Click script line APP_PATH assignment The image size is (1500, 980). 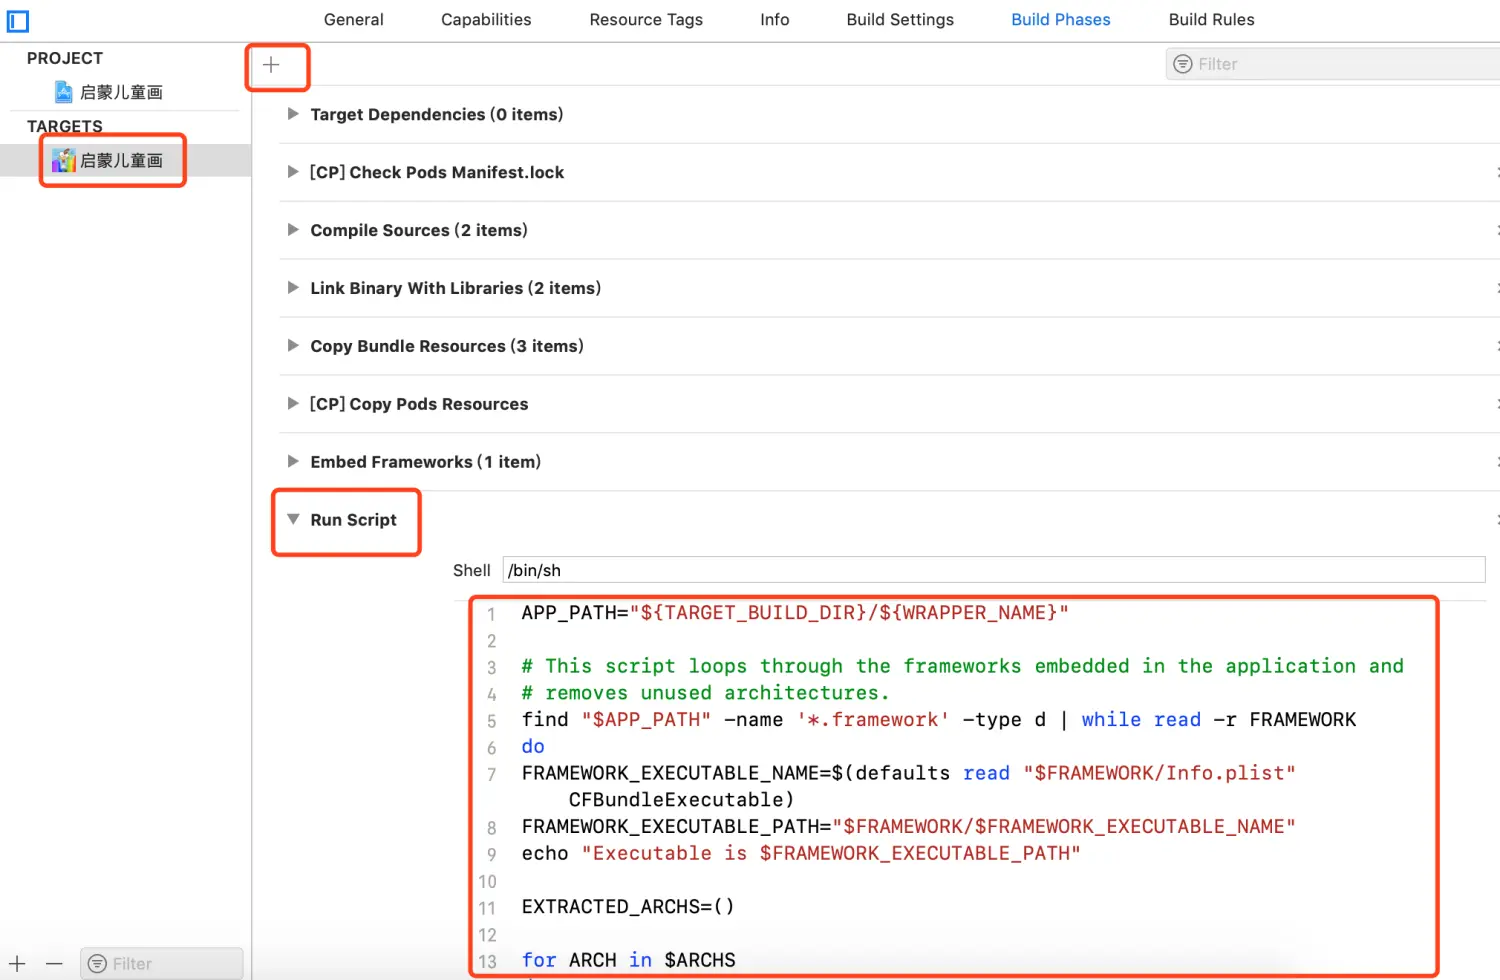(795, 613)
